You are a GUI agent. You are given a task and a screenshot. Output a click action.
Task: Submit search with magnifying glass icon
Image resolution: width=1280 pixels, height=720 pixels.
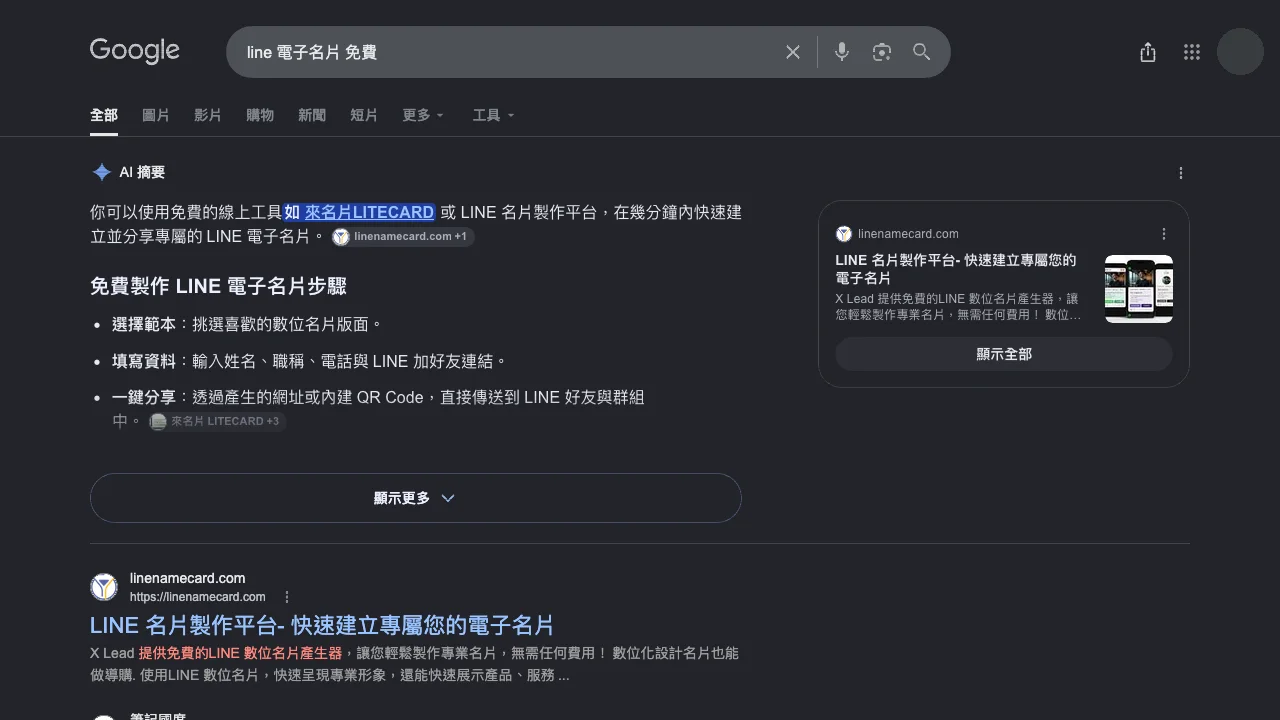[x=922, y=52]
